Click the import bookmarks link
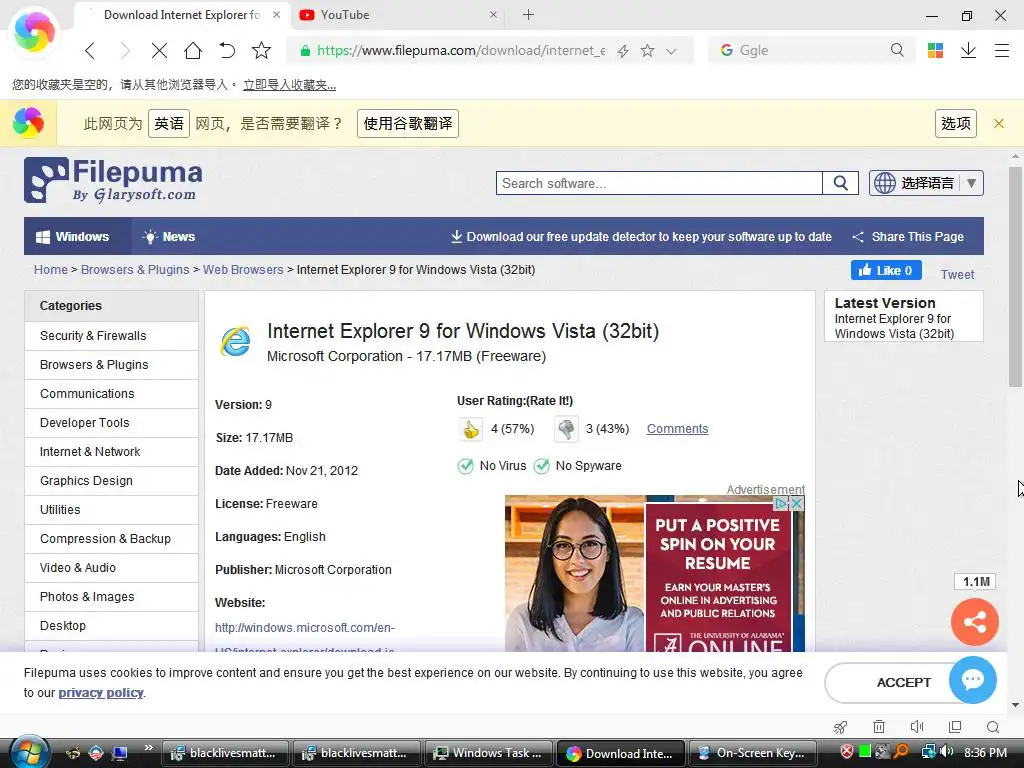Viewport: 1024px width, 768px height. pyautogui.click(x=289, y=85)
